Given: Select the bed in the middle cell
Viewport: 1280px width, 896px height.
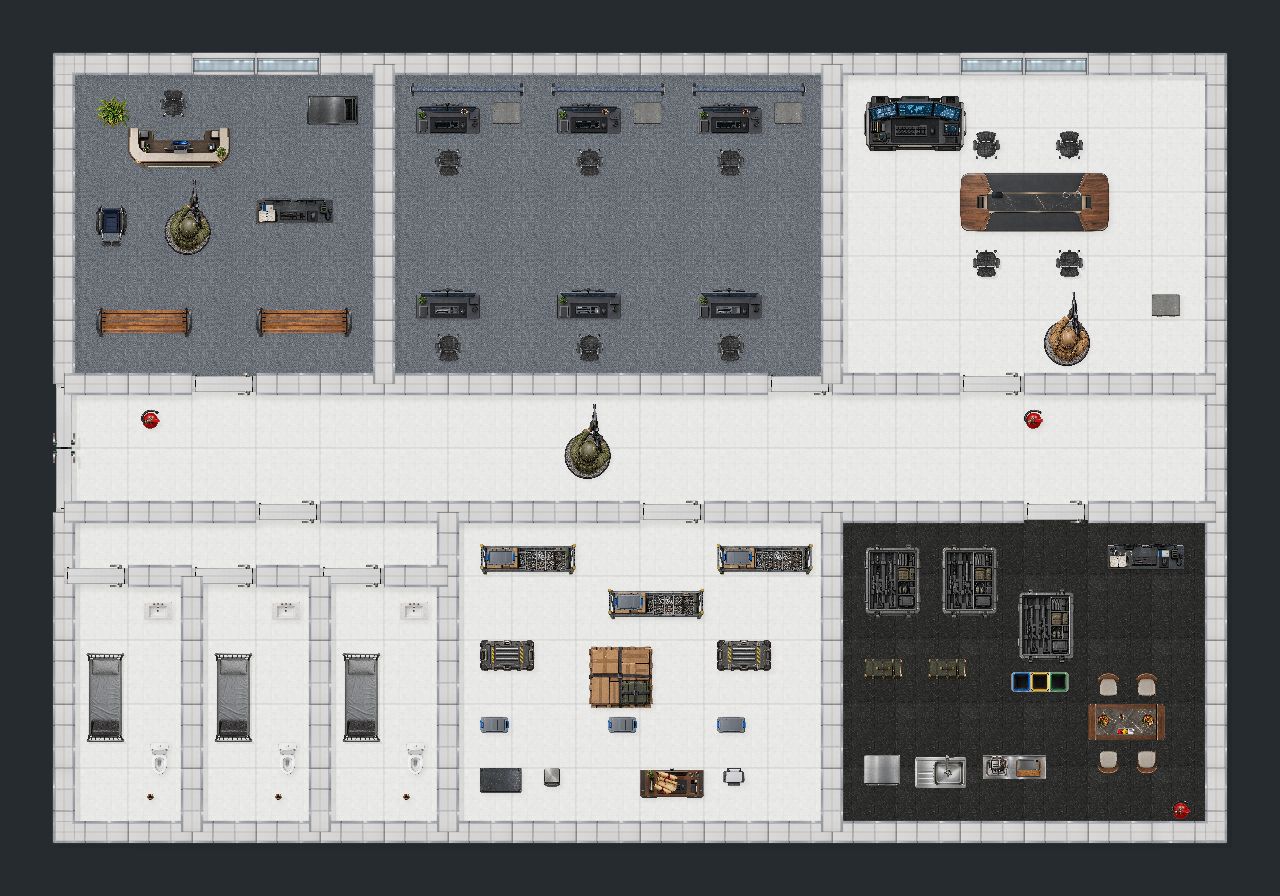Looking at the screenshot, I should 234,697.
